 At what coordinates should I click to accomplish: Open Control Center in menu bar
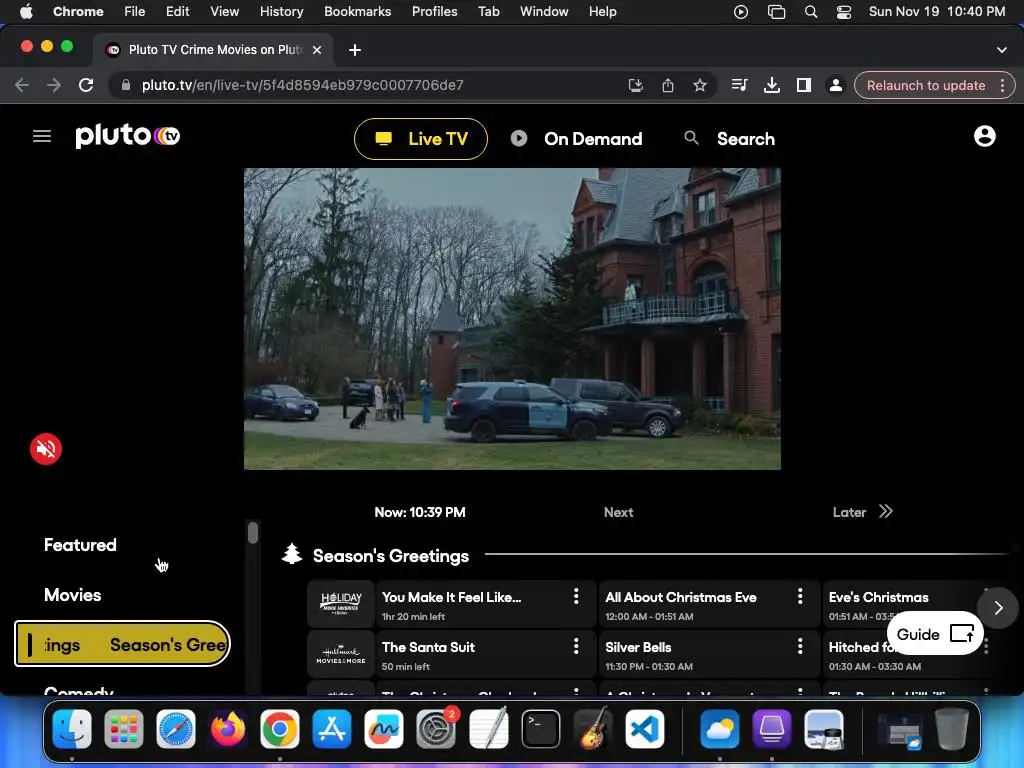click(x=844, y=11)
